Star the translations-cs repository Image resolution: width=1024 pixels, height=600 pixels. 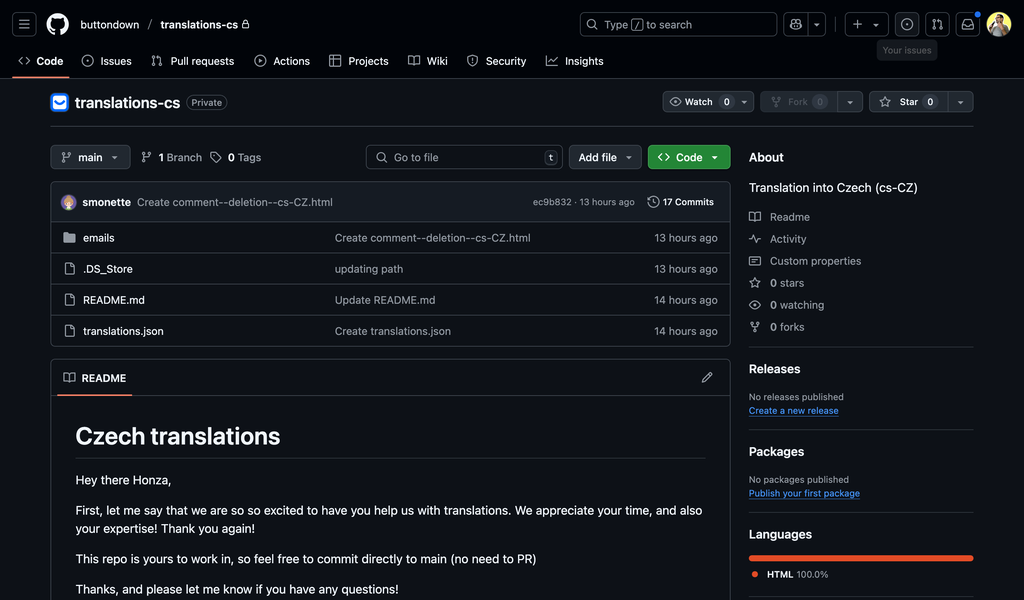(x=908, y=102)
